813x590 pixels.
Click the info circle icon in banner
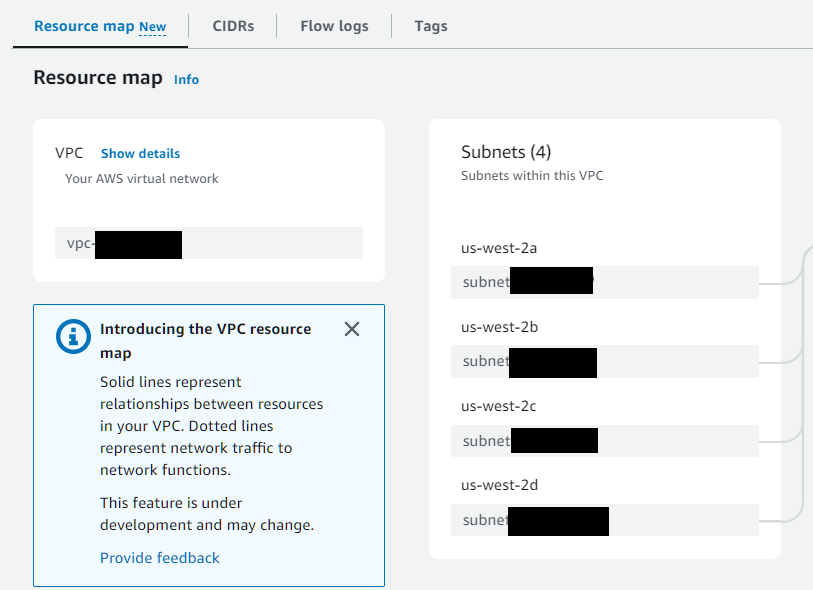tap(72, 338)
